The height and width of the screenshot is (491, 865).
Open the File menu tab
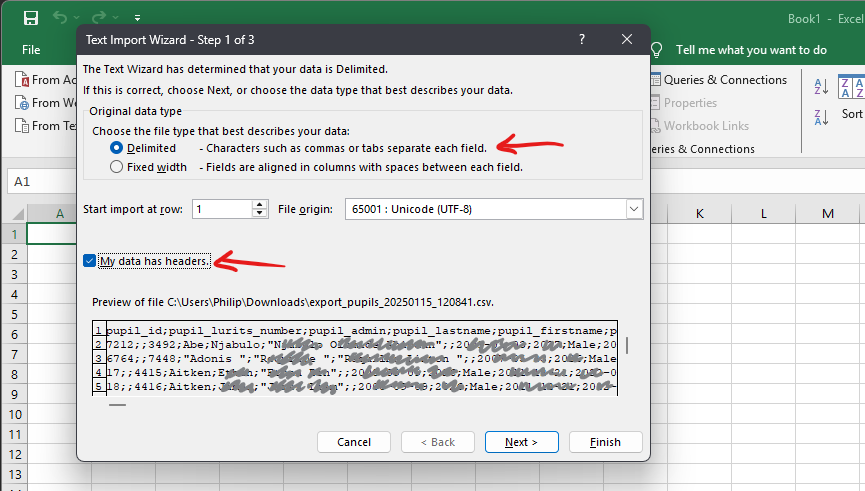pos(31,49)
